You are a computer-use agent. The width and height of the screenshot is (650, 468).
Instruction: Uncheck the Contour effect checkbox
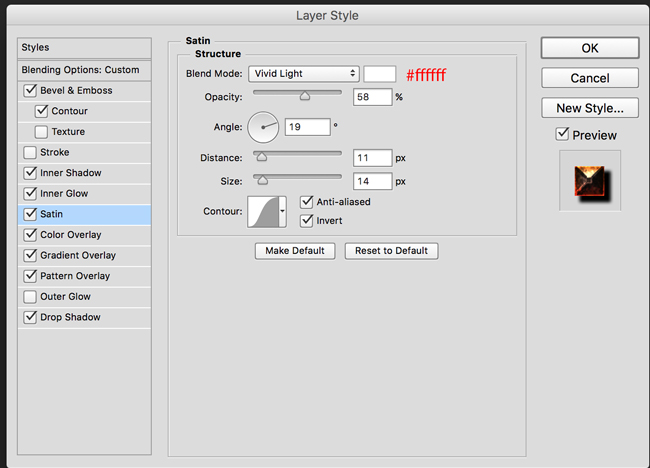[41, 111]
